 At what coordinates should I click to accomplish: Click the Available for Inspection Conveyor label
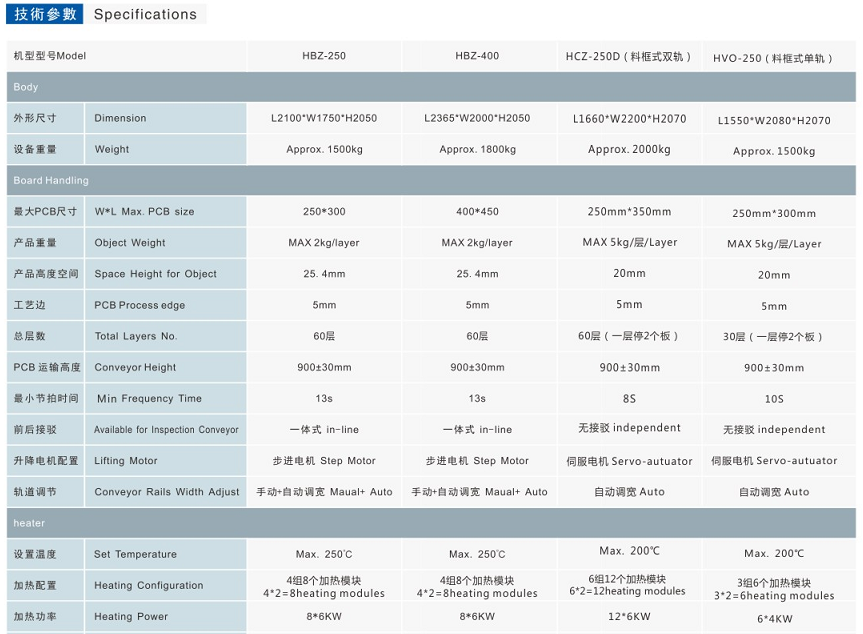166,430
